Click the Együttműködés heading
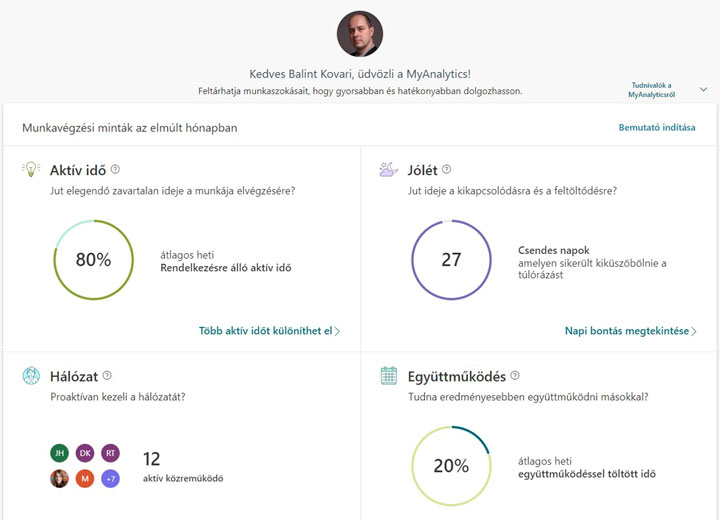The width and height of the screenshot is (720, 520). (x=457, y=377)
